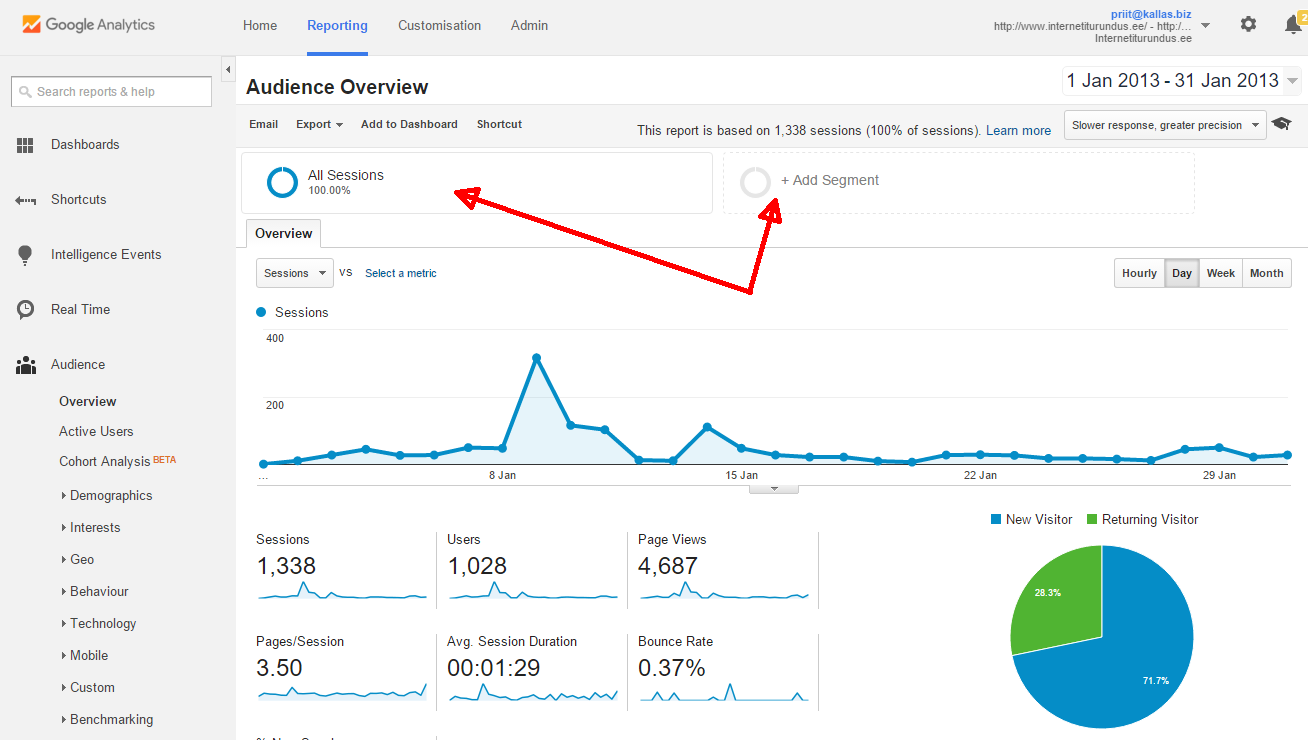Switch chart granularity to Hourly
Viewport: 1308px width, 740px height.
tap(1139, 273)
